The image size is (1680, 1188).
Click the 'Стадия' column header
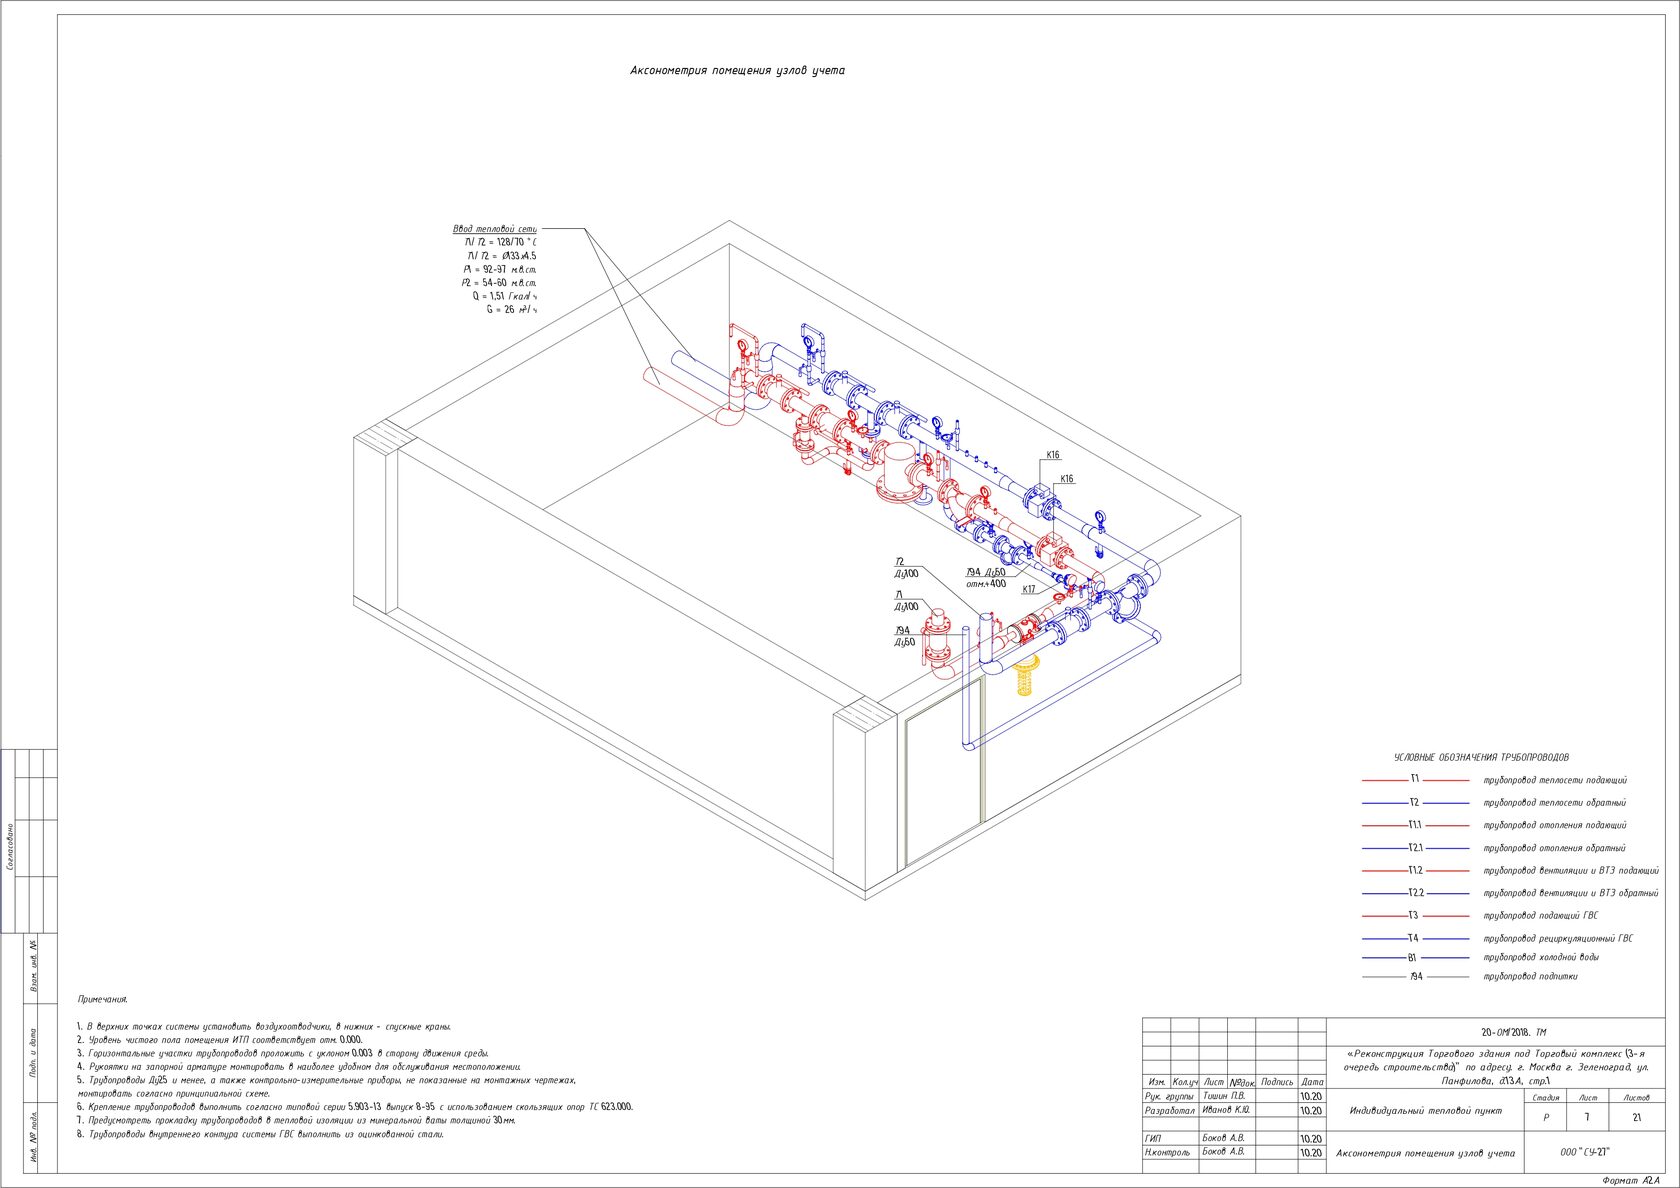point(1546,1098)
